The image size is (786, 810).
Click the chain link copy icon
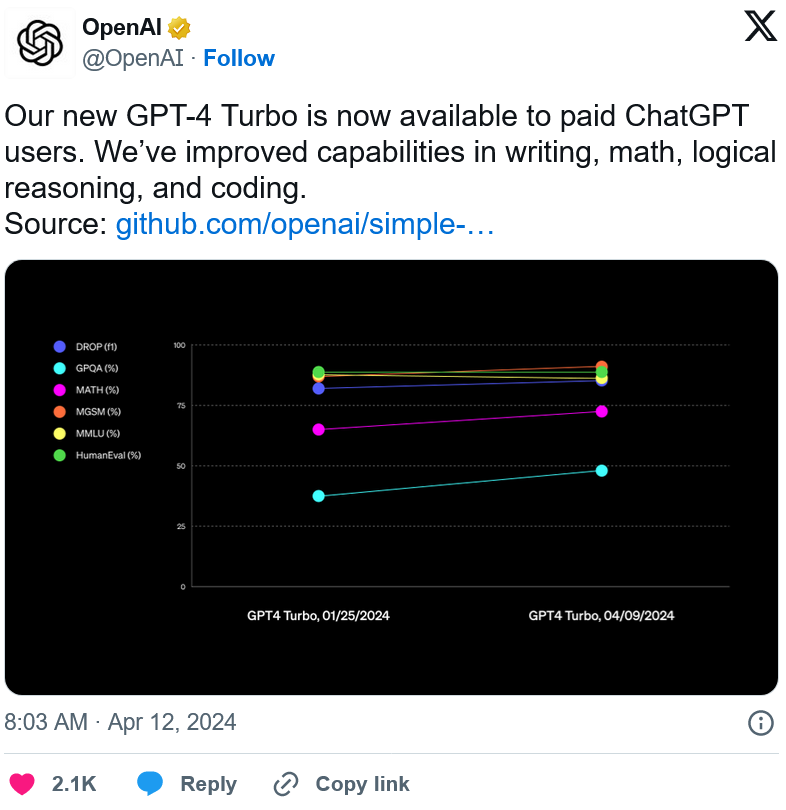pyautogui.click(x=286, y=784)
